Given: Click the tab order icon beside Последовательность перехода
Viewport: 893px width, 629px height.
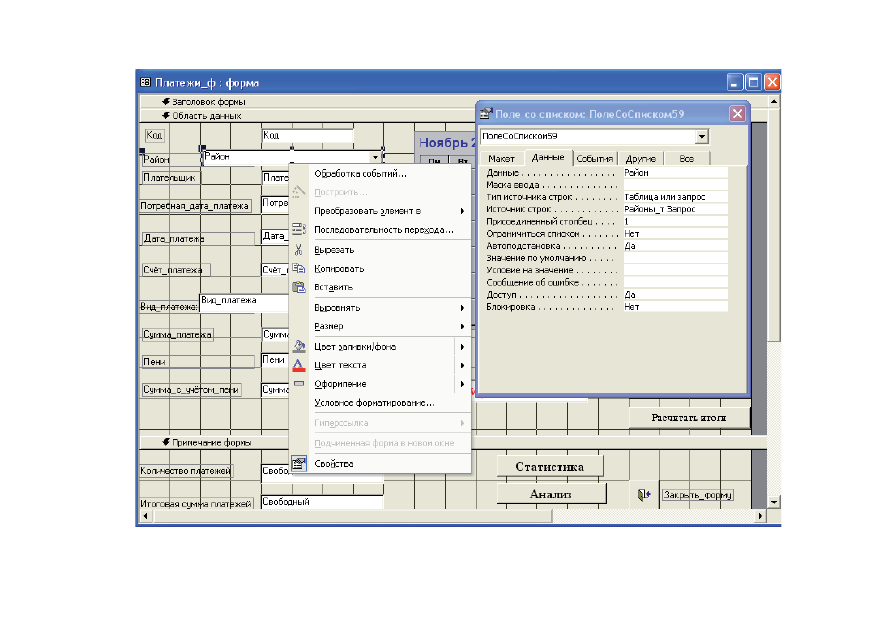Looking at the screenshot, I should point(298,230).
